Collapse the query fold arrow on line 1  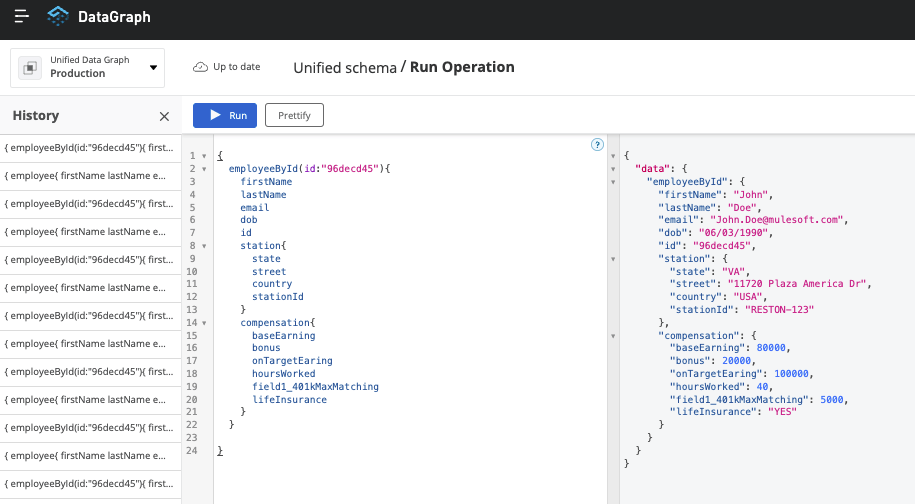[204, 156]
